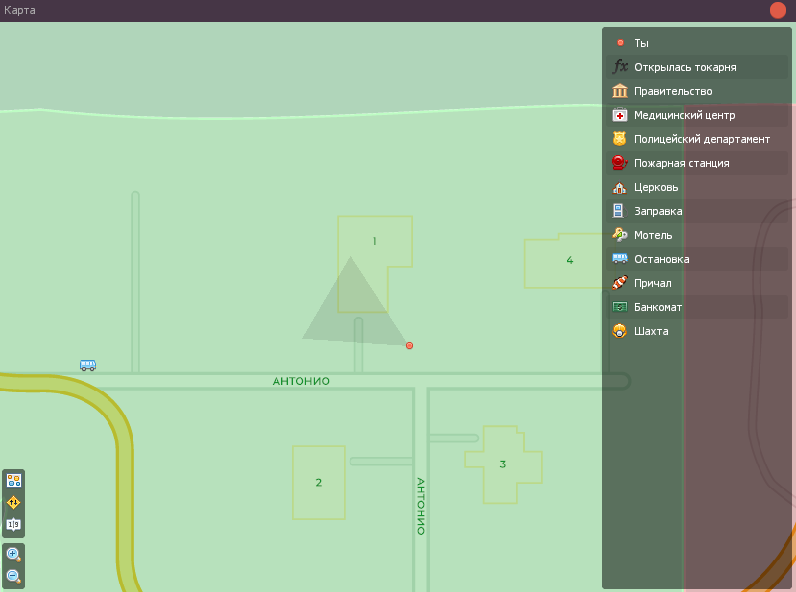
Task: Find Причал using the legend
Action: coord(696,283)
